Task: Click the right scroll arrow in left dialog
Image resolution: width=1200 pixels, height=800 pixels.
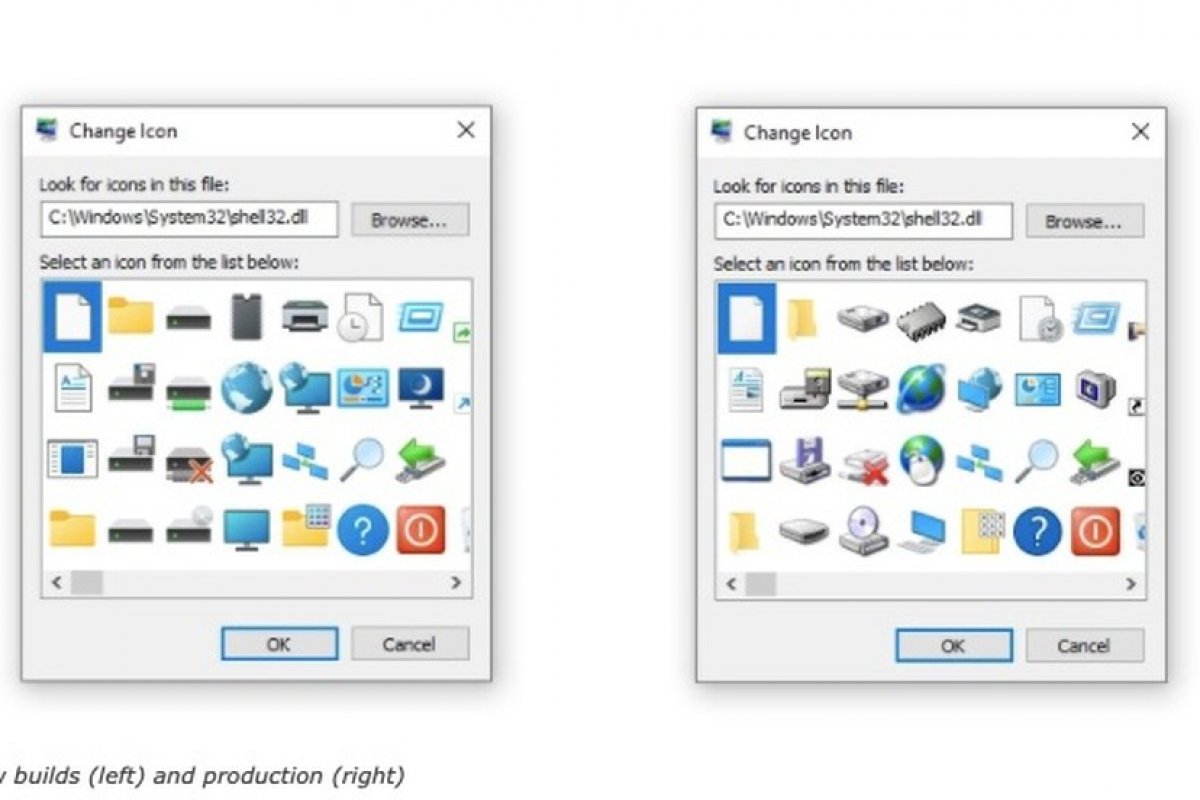Action: click(457, 583)
